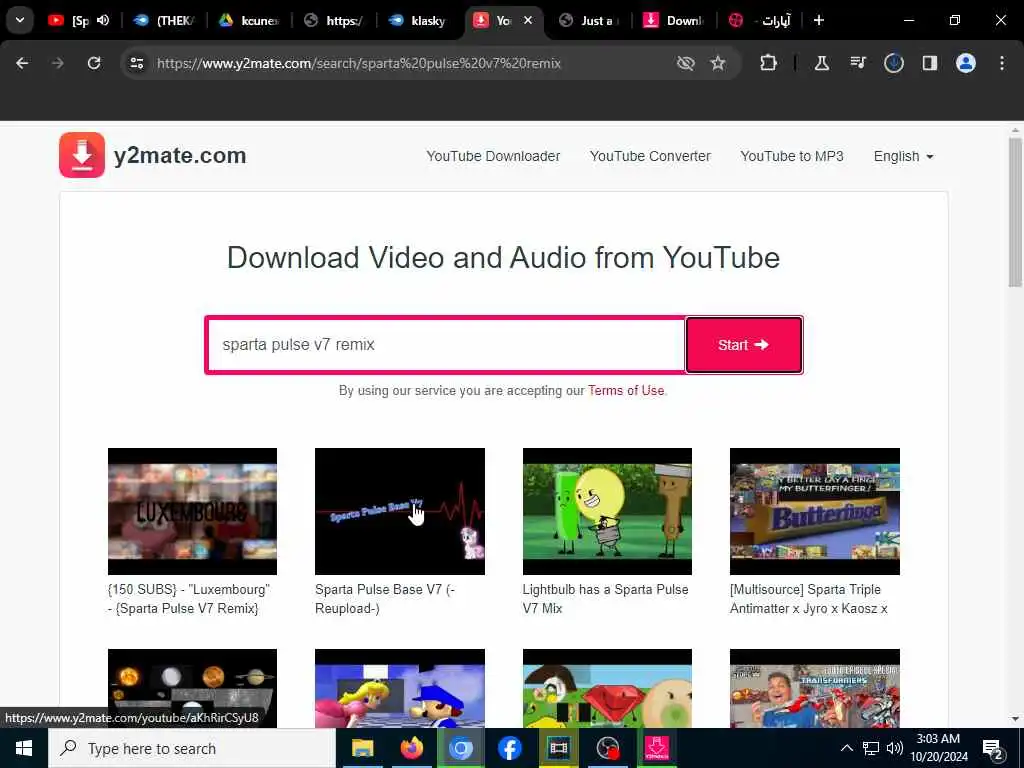Open the Transformers video thumbnail
Viewport: 1024px width, 768px height.
tap(815, 688)
